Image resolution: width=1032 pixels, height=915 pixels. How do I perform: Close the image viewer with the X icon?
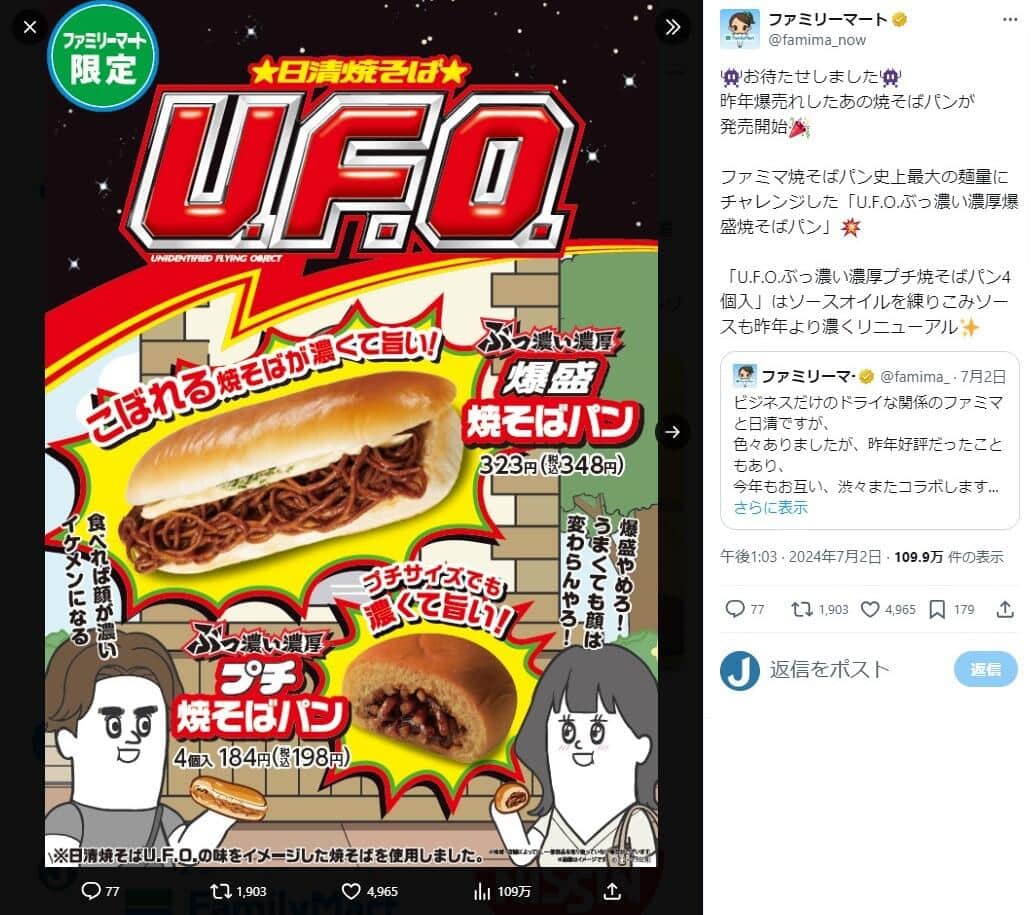coord(30,27)
